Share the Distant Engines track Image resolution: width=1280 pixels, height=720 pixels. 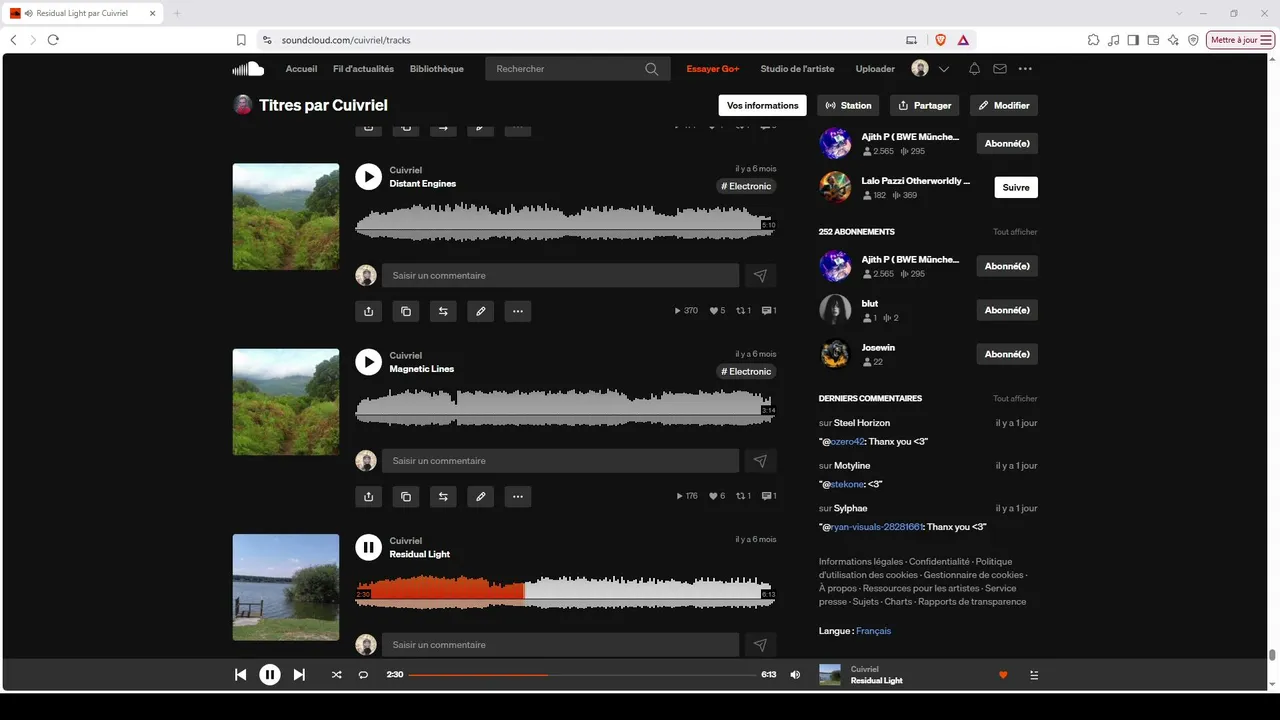tap(368, 311)
